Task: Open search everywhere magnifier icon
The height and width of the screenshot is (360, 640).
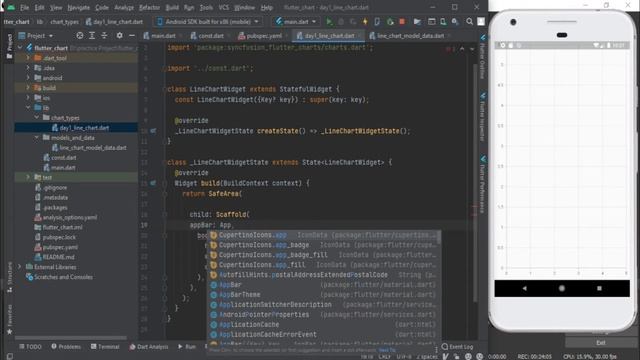Action: (x=470, y=22)
